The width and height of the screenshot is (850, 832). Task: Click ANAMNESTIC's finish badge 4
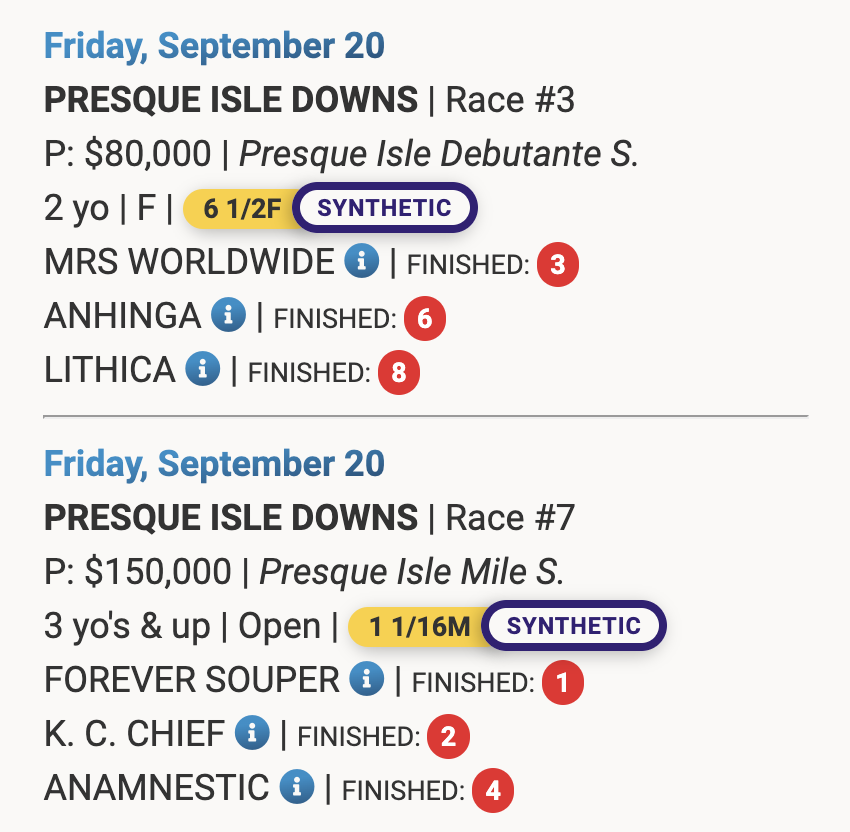493,791
